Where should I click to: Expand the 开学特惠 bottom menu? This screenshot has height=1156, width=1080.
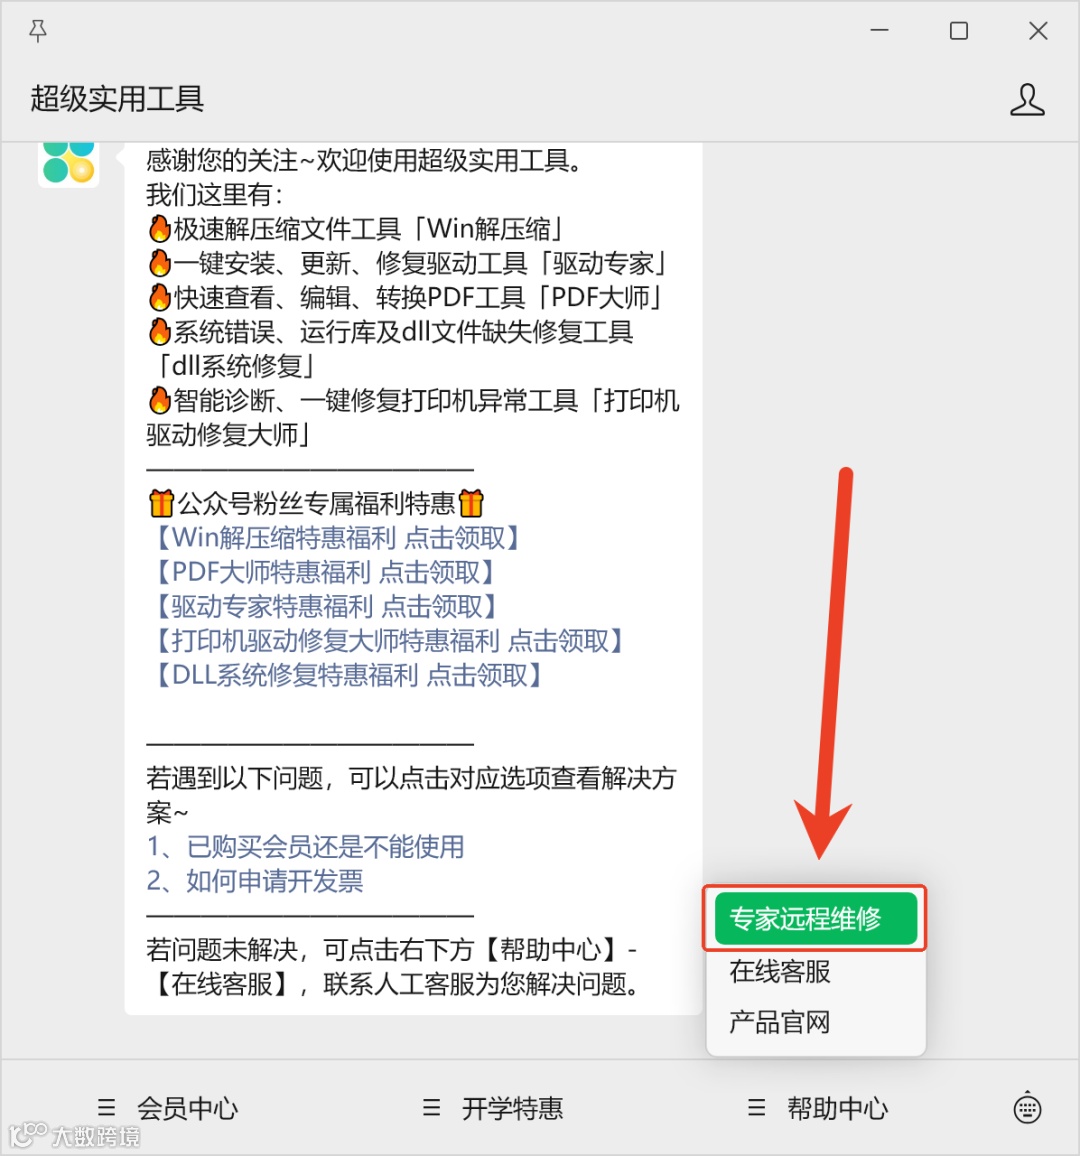(492, 1108)
